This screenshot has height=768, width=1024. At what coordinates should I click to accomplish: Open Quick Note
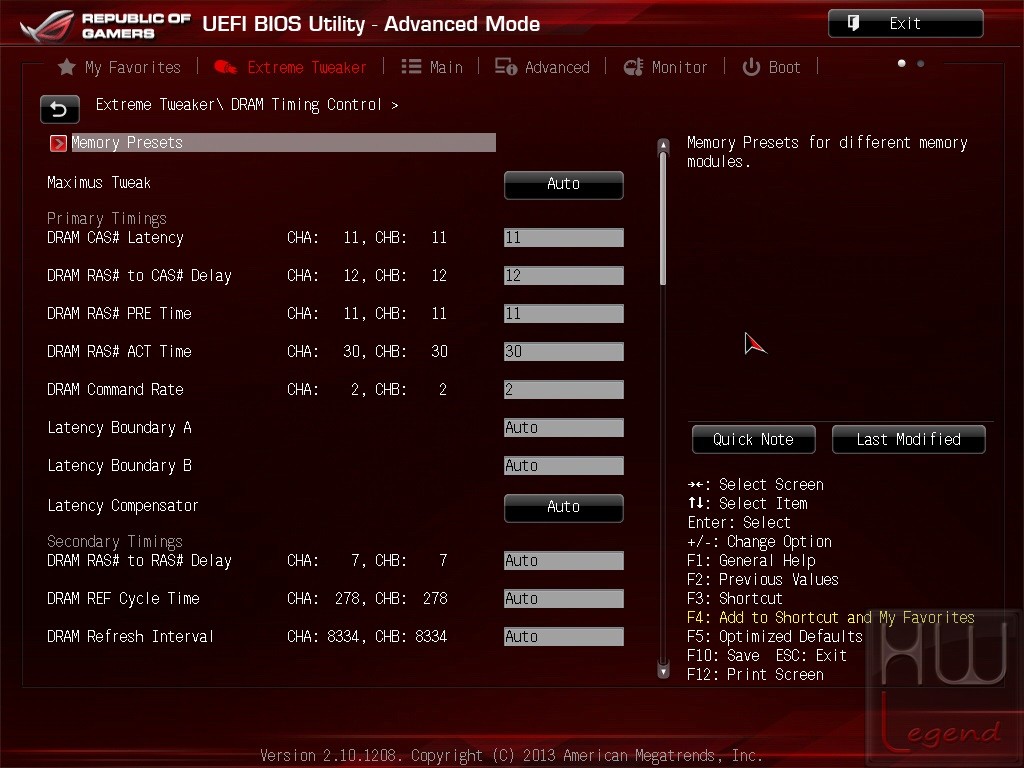click(x=754, y=440)
